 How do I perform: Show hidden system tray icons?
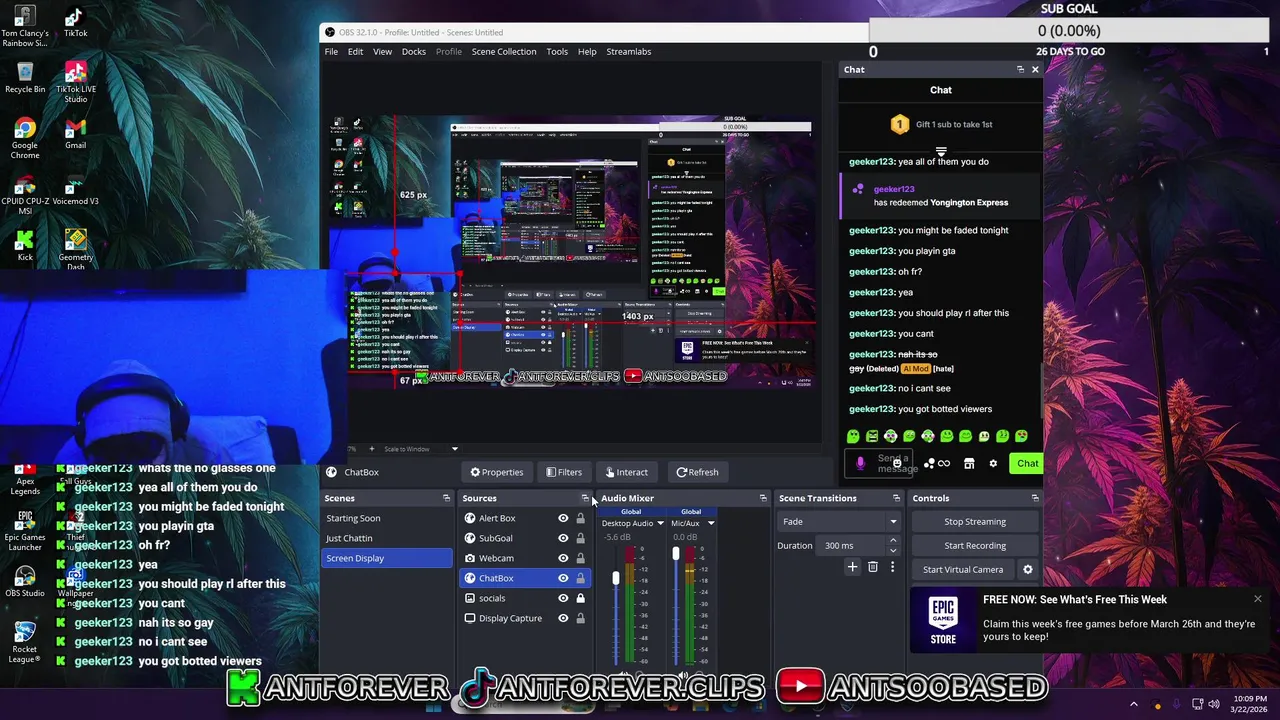[x=1133, y=704]
